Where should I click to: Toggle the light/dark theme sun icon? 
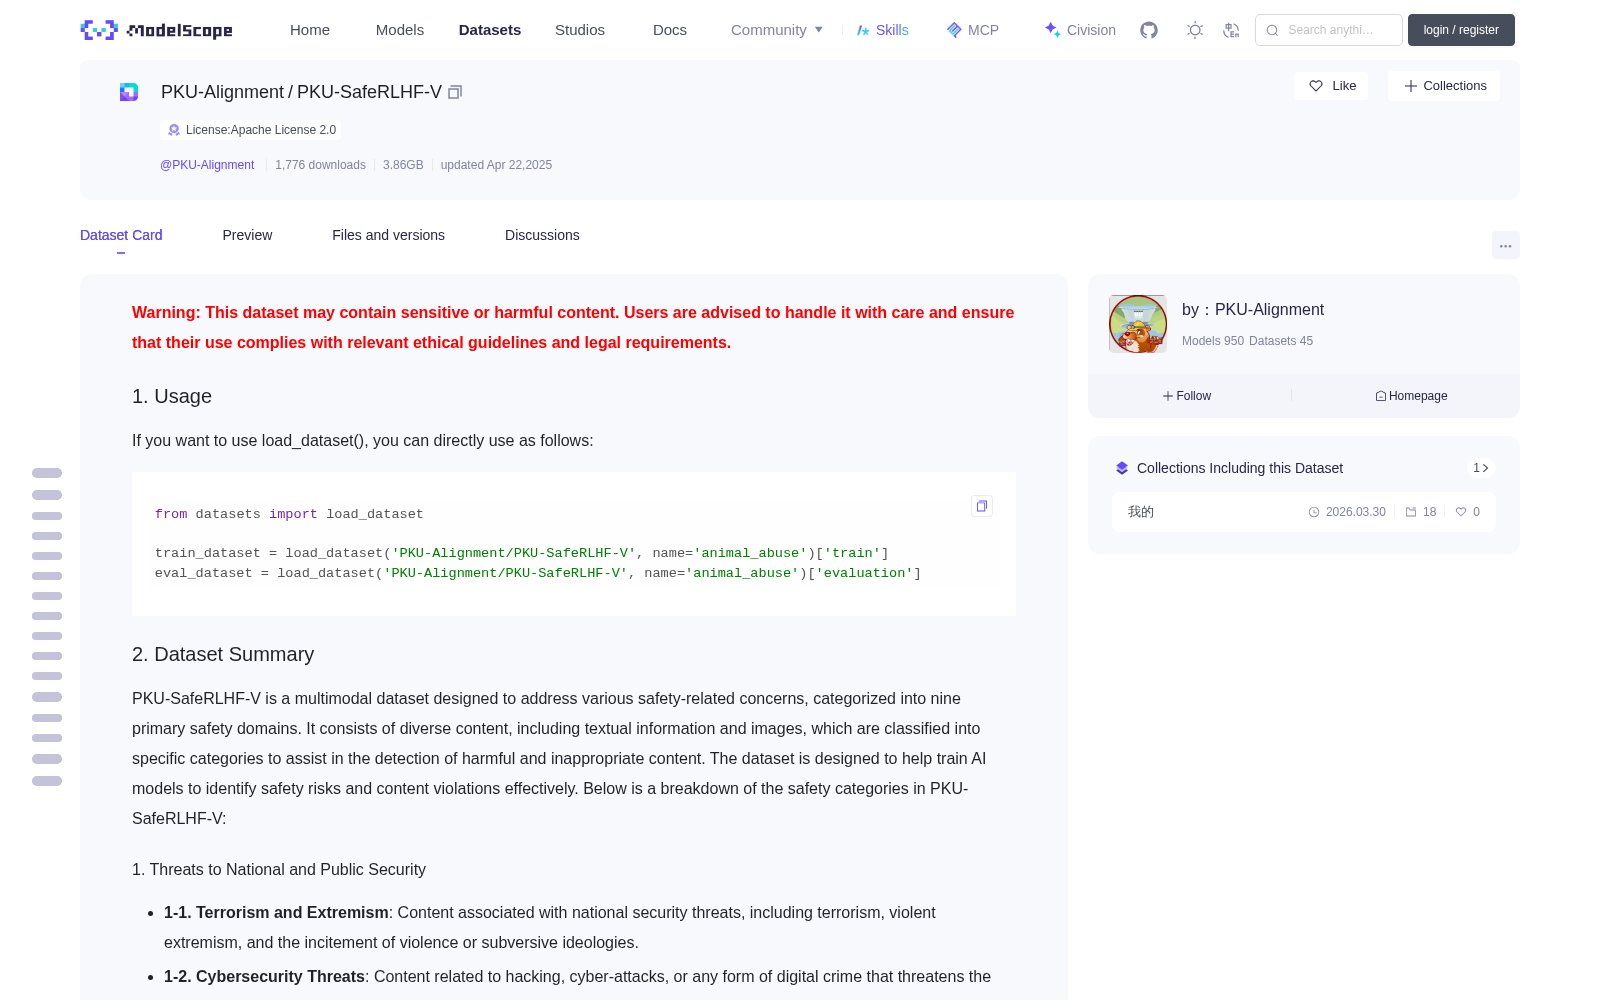coord(1195,30)
